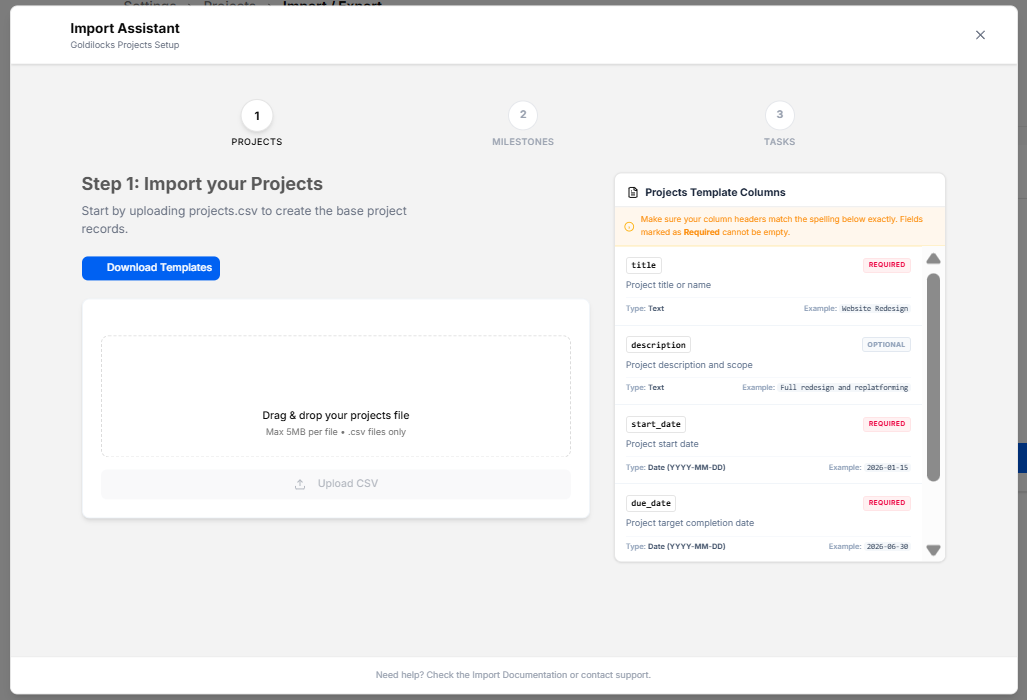Click the REQUIRED badge on due_date row
Image resolution: width=1027 pixels, height=700 pixels.
(886, 503)
